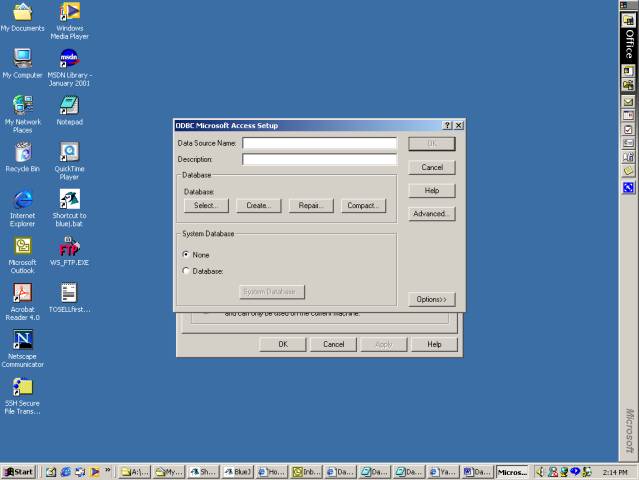The width and height of the screenshot is (639, 480).
Task: Click New Note yellow icon in Office bar
Action: click(x=628, y=171)
